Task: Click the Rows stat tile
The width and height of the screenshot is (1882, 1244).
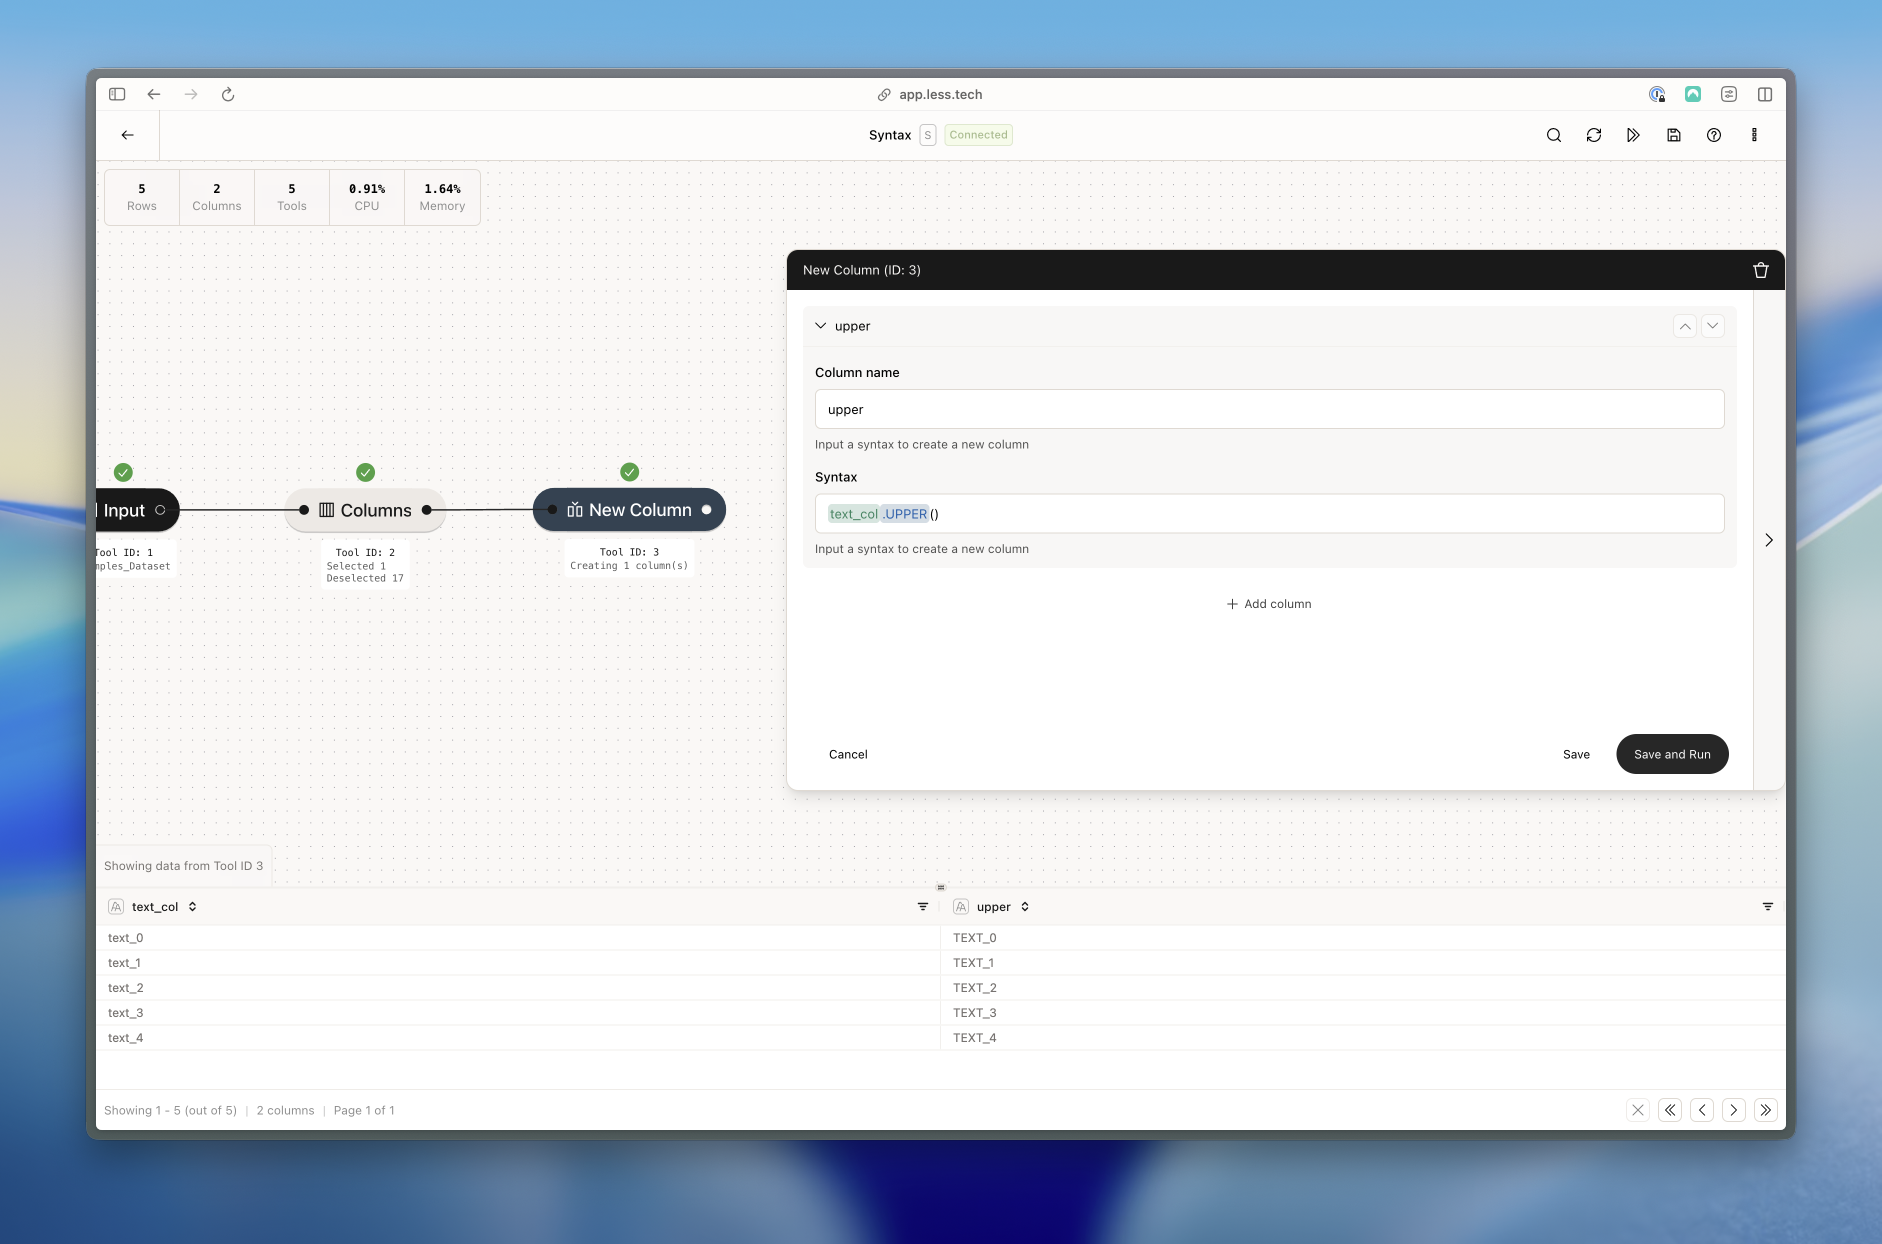Action: click(x=142, y=197)
